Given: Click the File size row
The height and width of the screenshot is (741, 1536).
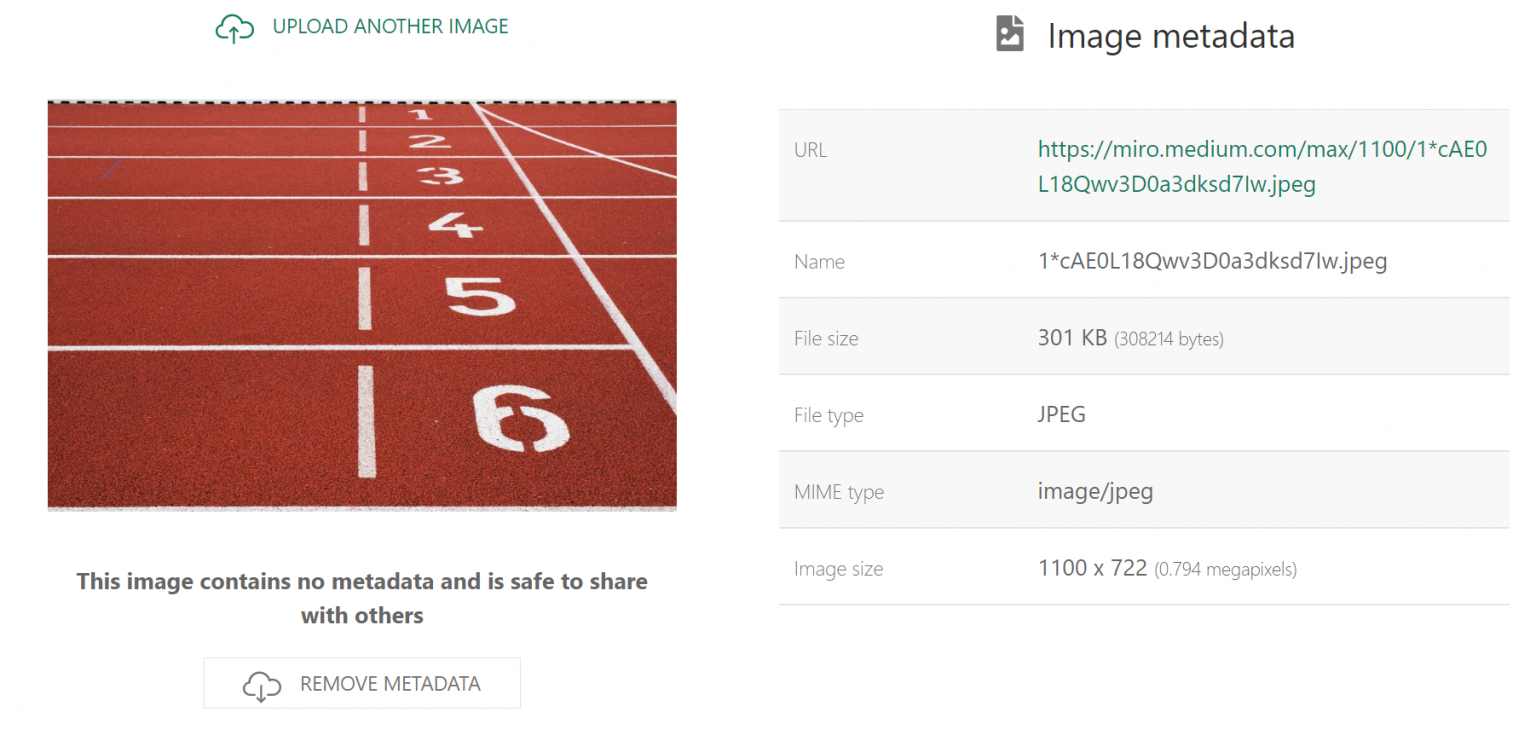Looking at the screenshot, I should point(1144,337).
